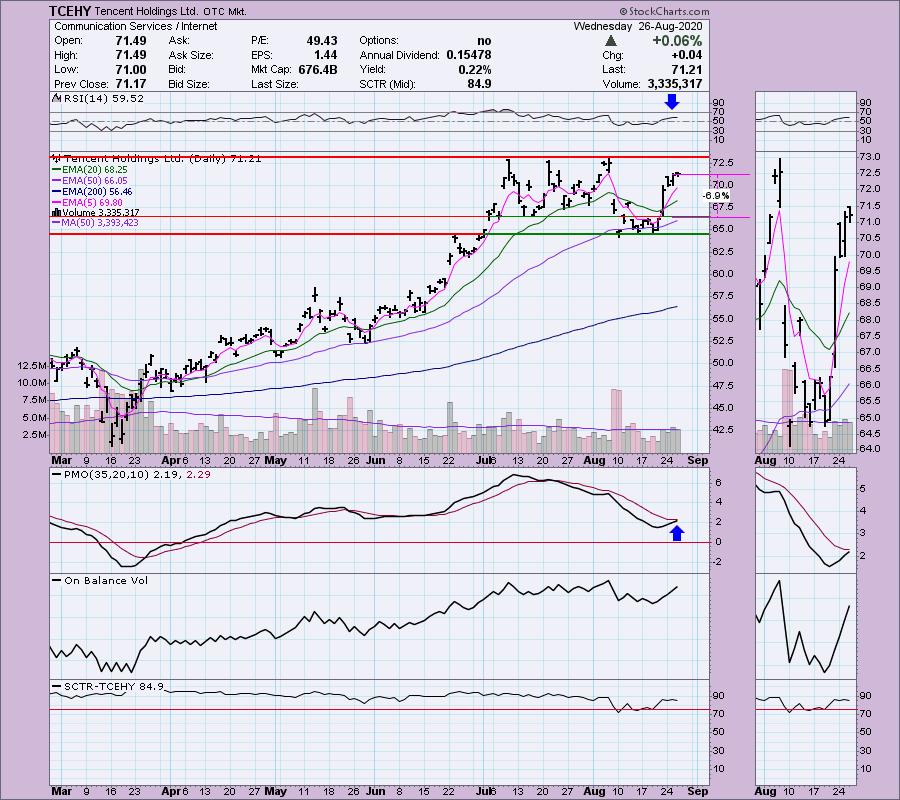The image size is (900, 800).
Task: Click the Bid Size label
Action: [188, 84]
